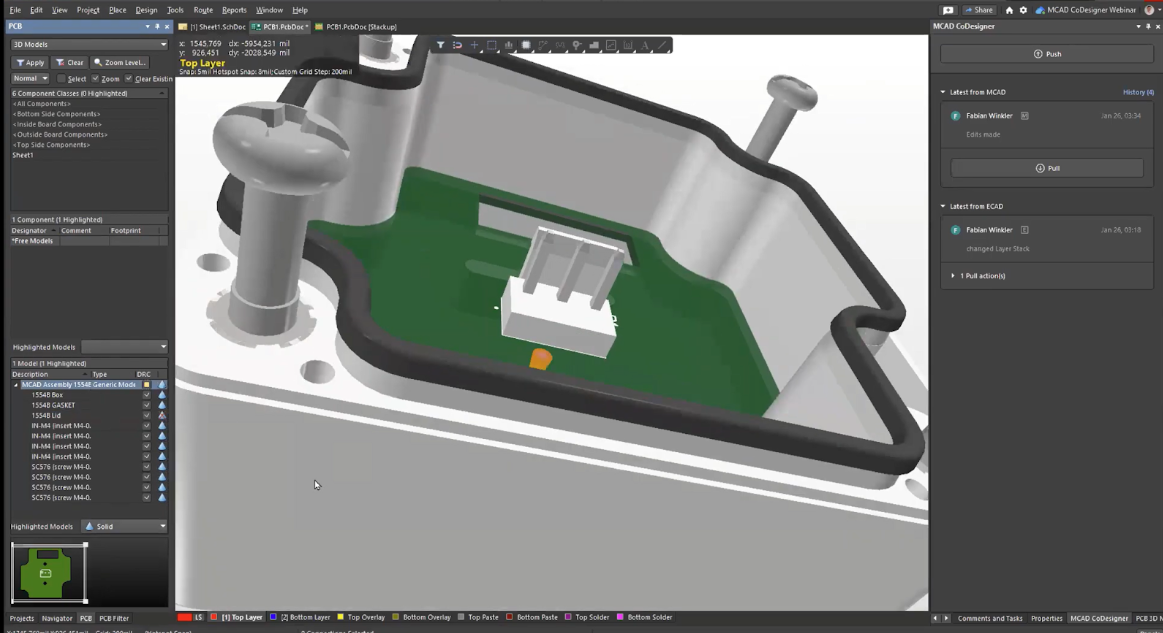Screen dimensions: 1163x633
Task: Click the place component chip icon
Action: (x=526, y=45)
